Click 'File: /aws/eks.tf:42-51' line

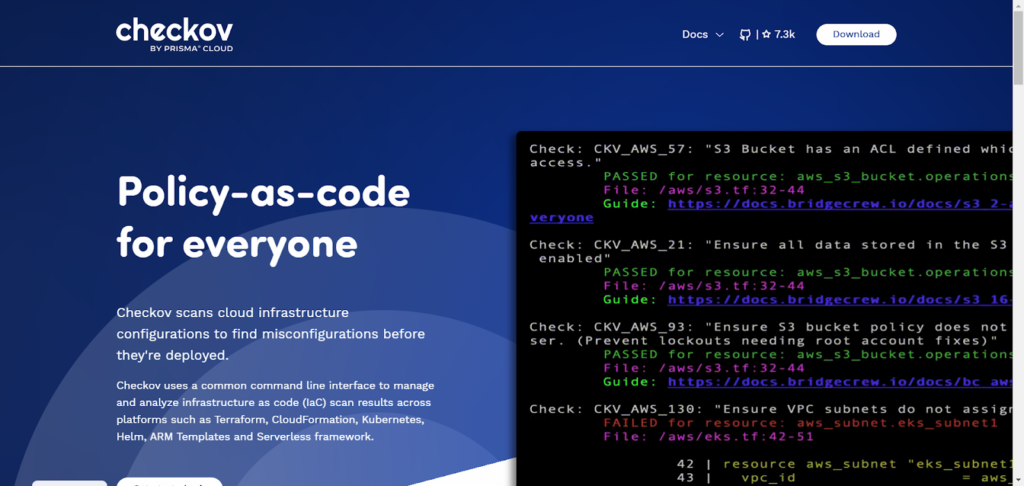click(709, 437)
